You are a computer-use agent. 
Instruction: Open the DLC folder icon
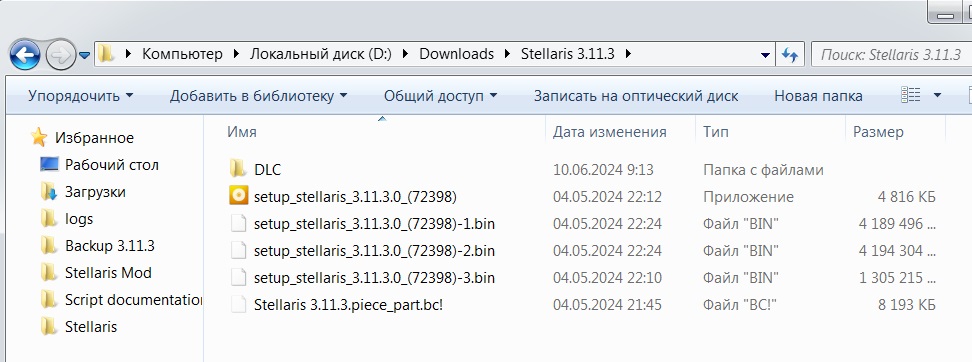point(238,169)
